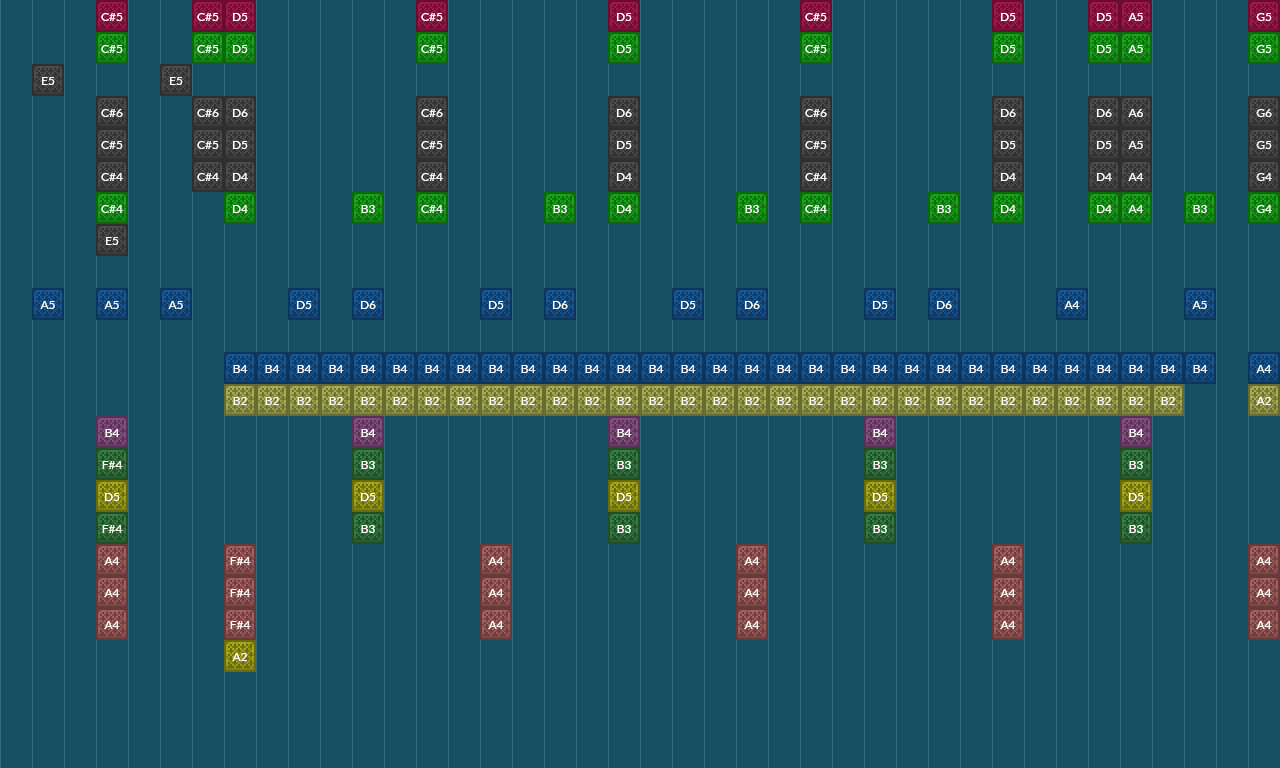Select the gray A6 note block
This screenshot has width=1280, height=768.
(1136, 112)
